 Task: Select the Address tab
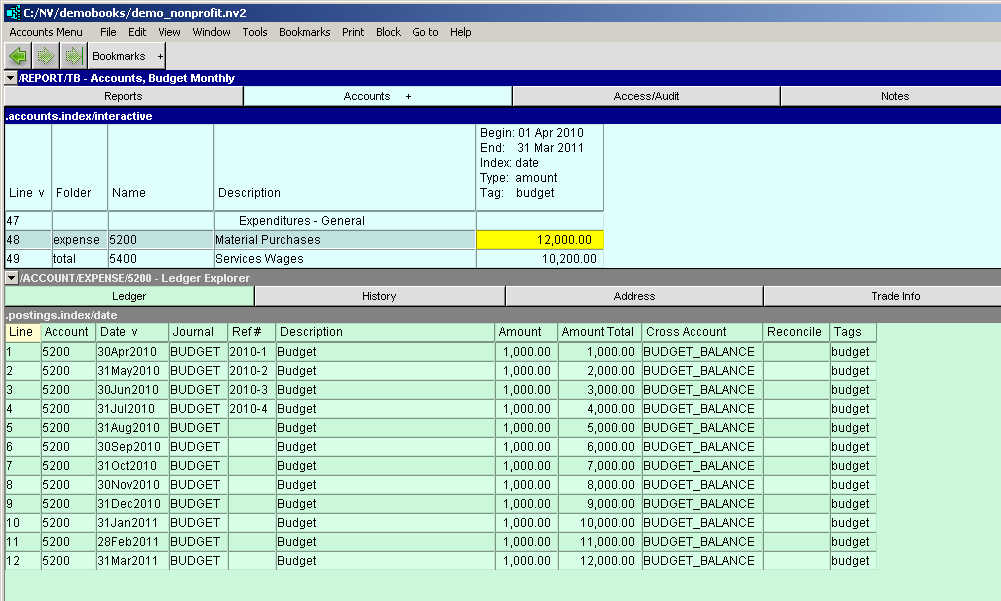(634, 296)
